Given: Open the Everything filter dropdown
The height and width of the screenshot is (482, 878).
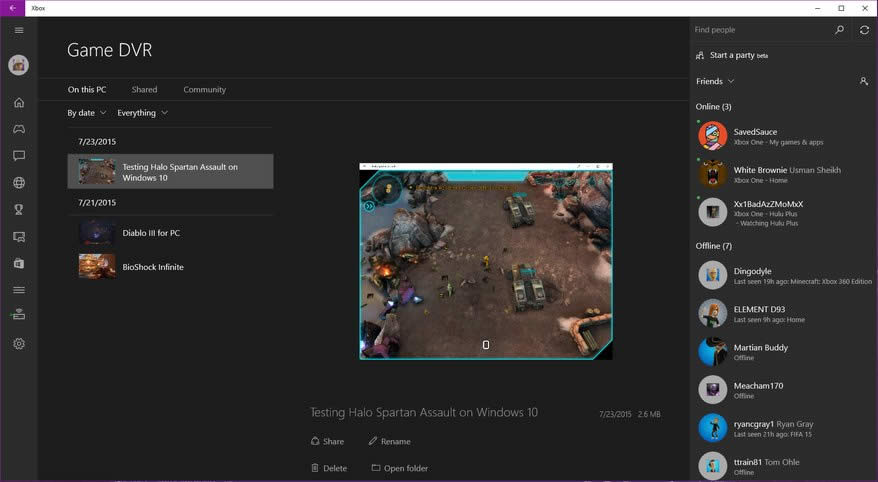Looking at the screenshot, I should tap(142, 113).
